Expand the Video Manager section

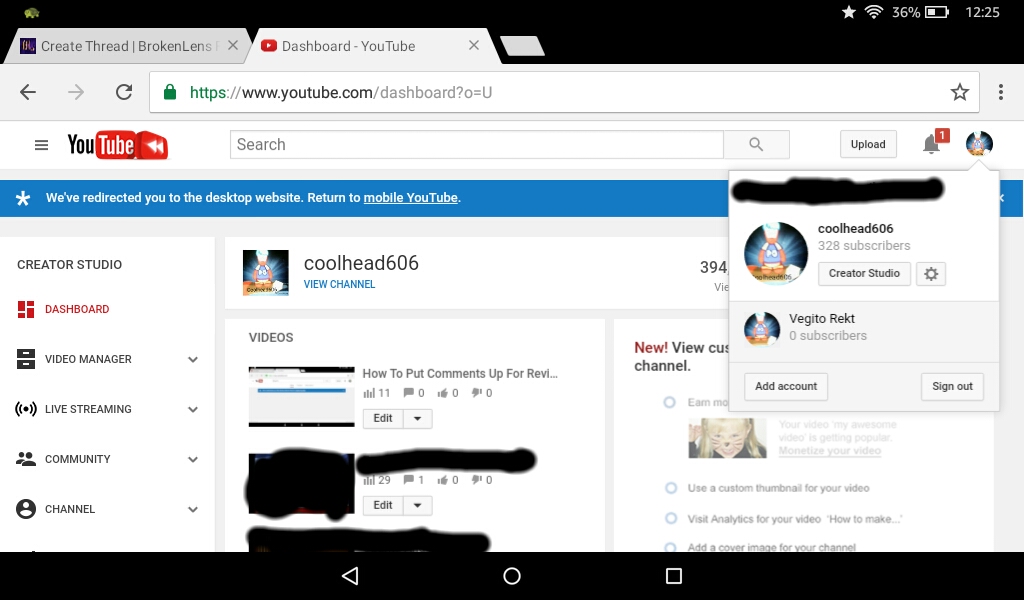(x=193, y=359)
